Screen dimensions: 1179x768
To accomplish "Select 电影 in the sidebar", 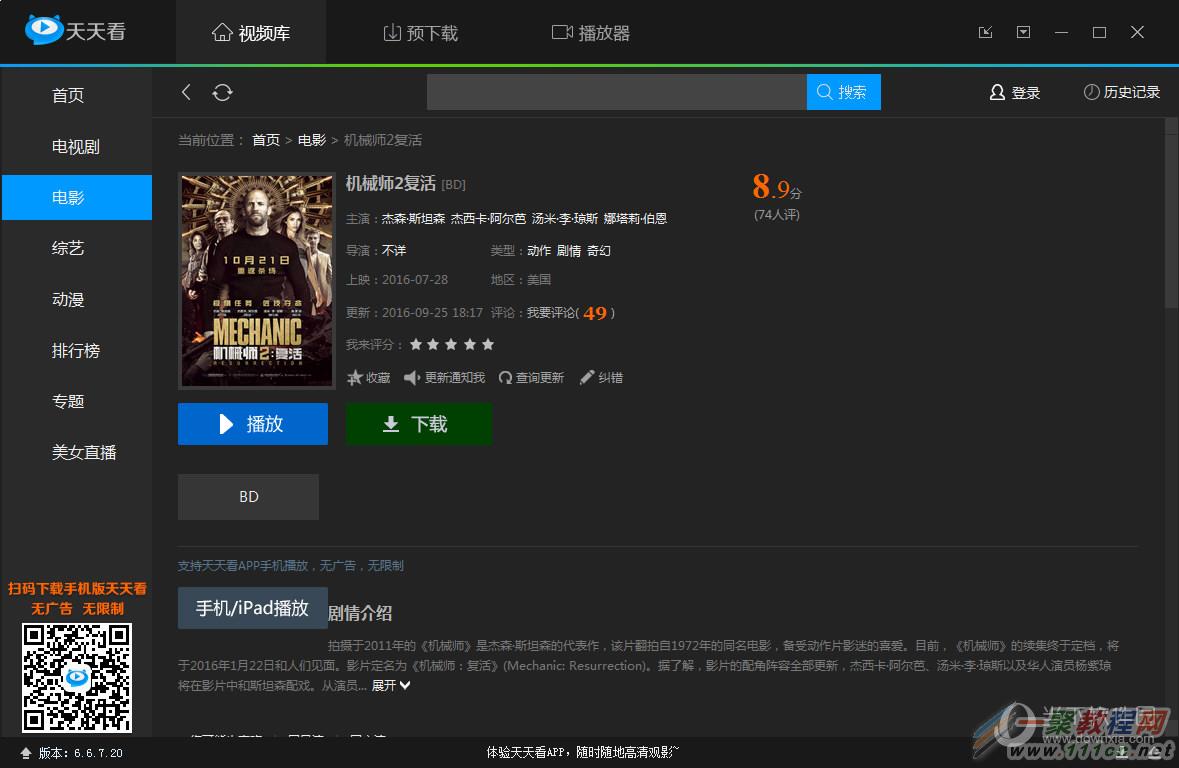I will [x=77, y=198].
